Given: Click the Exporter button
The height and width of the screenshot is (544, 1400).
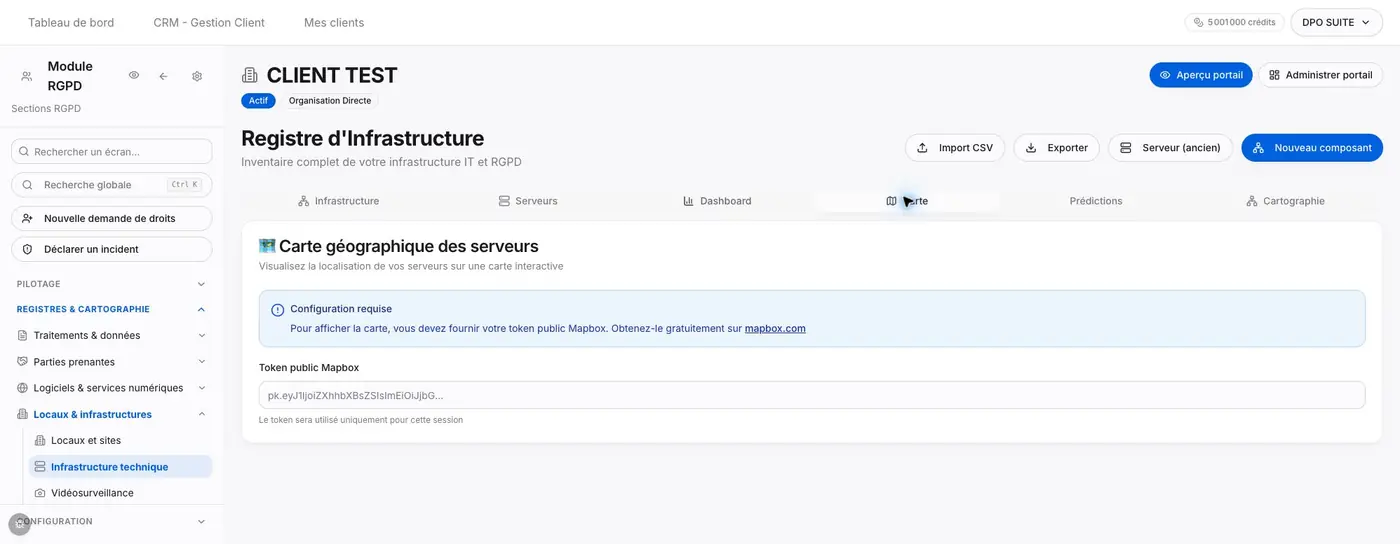Looking at the screenshot, I should point(1056,148).
